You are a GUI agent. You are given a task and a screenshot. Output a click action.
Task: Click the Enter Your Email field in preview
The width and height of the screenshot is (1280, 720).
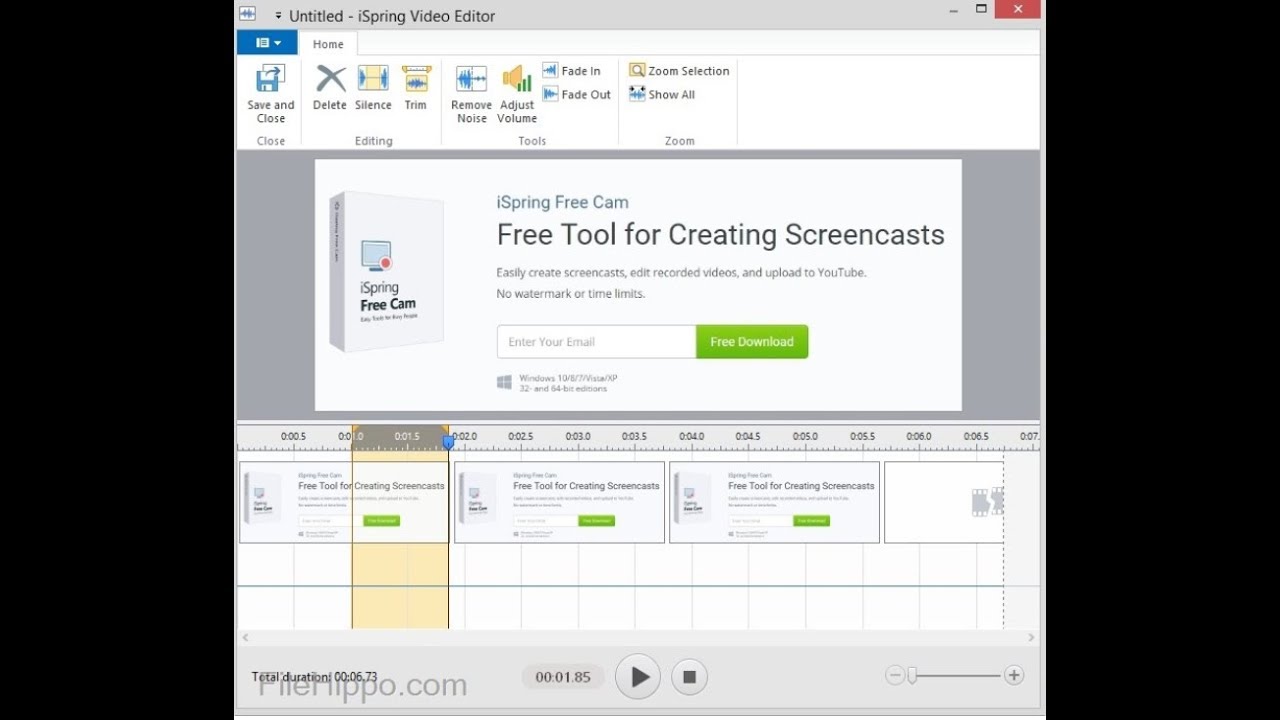coord(596,342)
